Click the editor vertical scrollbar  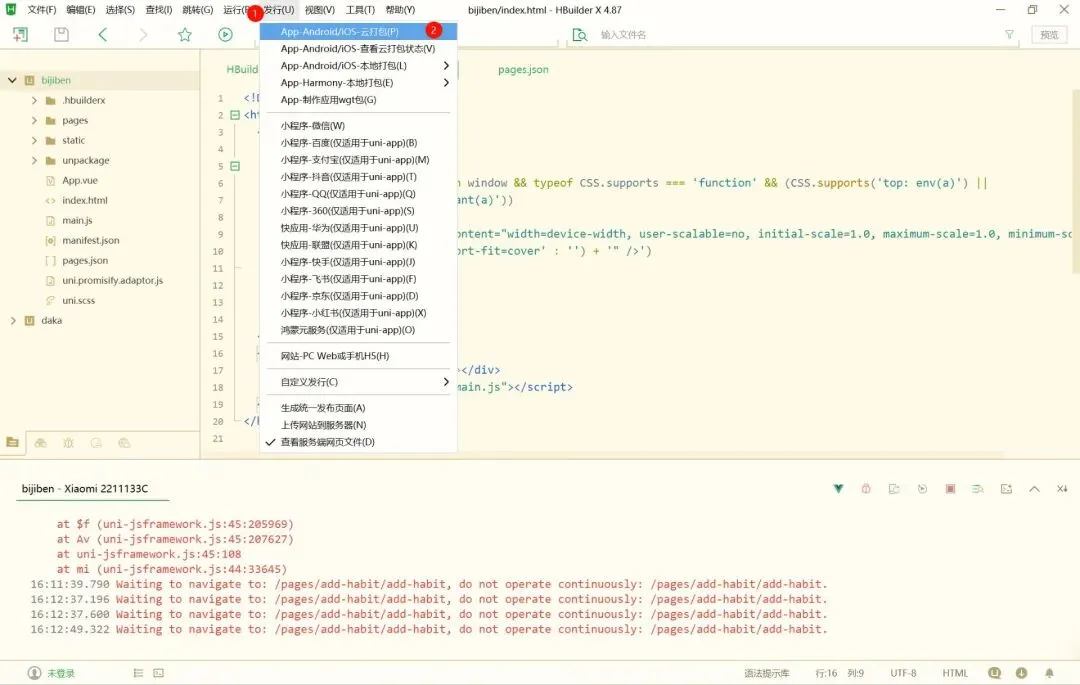[1076, 180]
